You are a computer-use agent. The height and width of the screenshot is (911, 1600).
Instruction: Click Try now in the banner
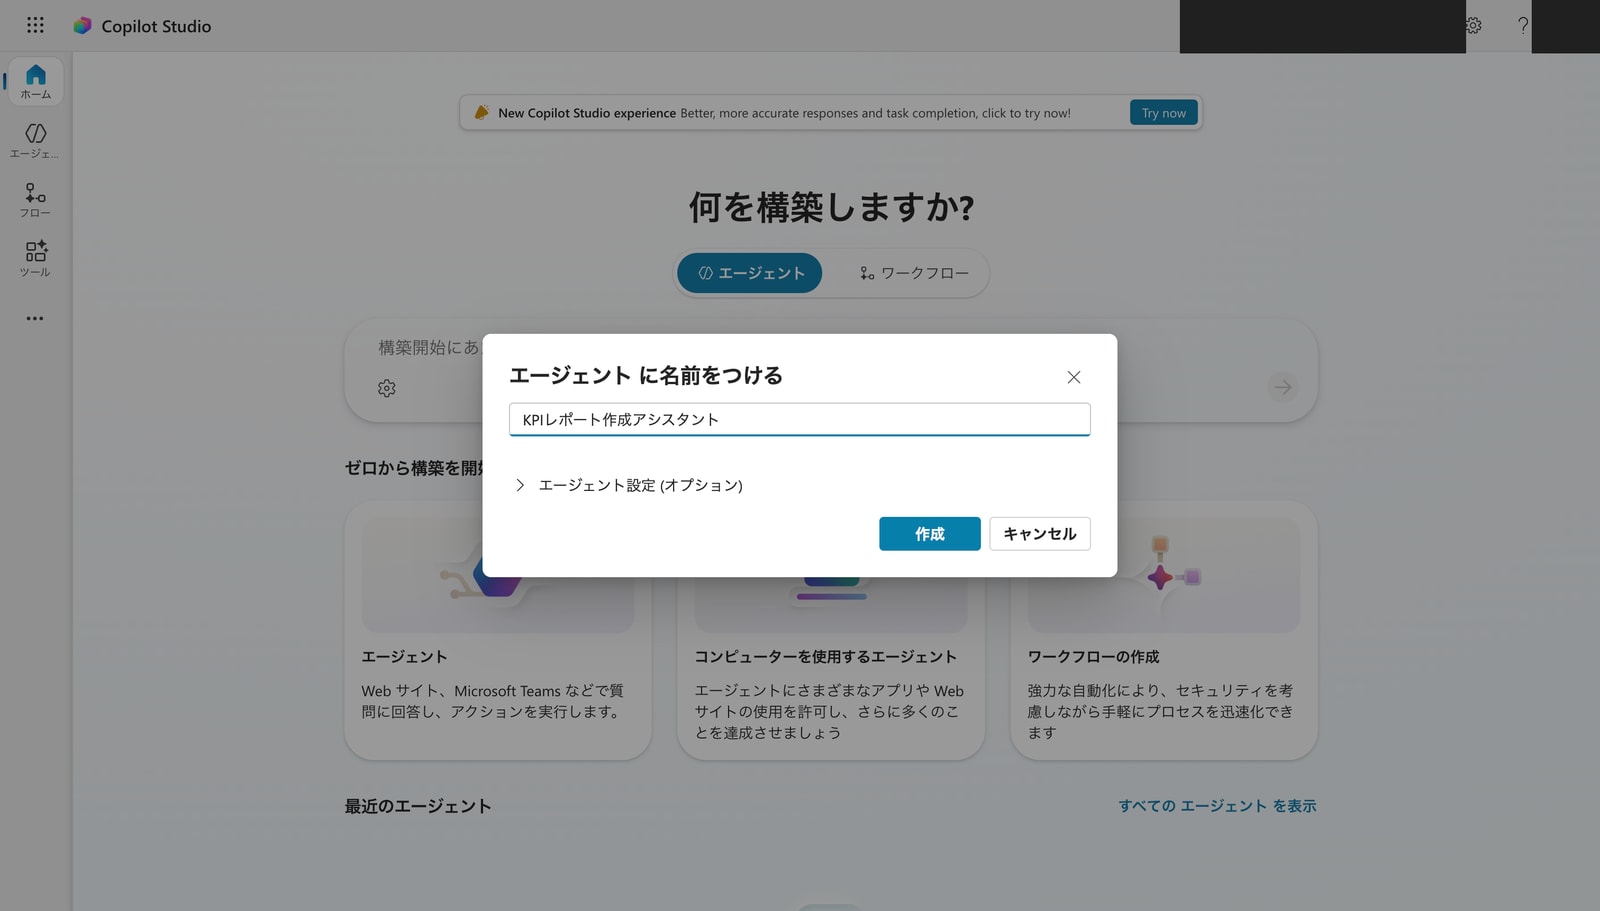[1164, 113]
